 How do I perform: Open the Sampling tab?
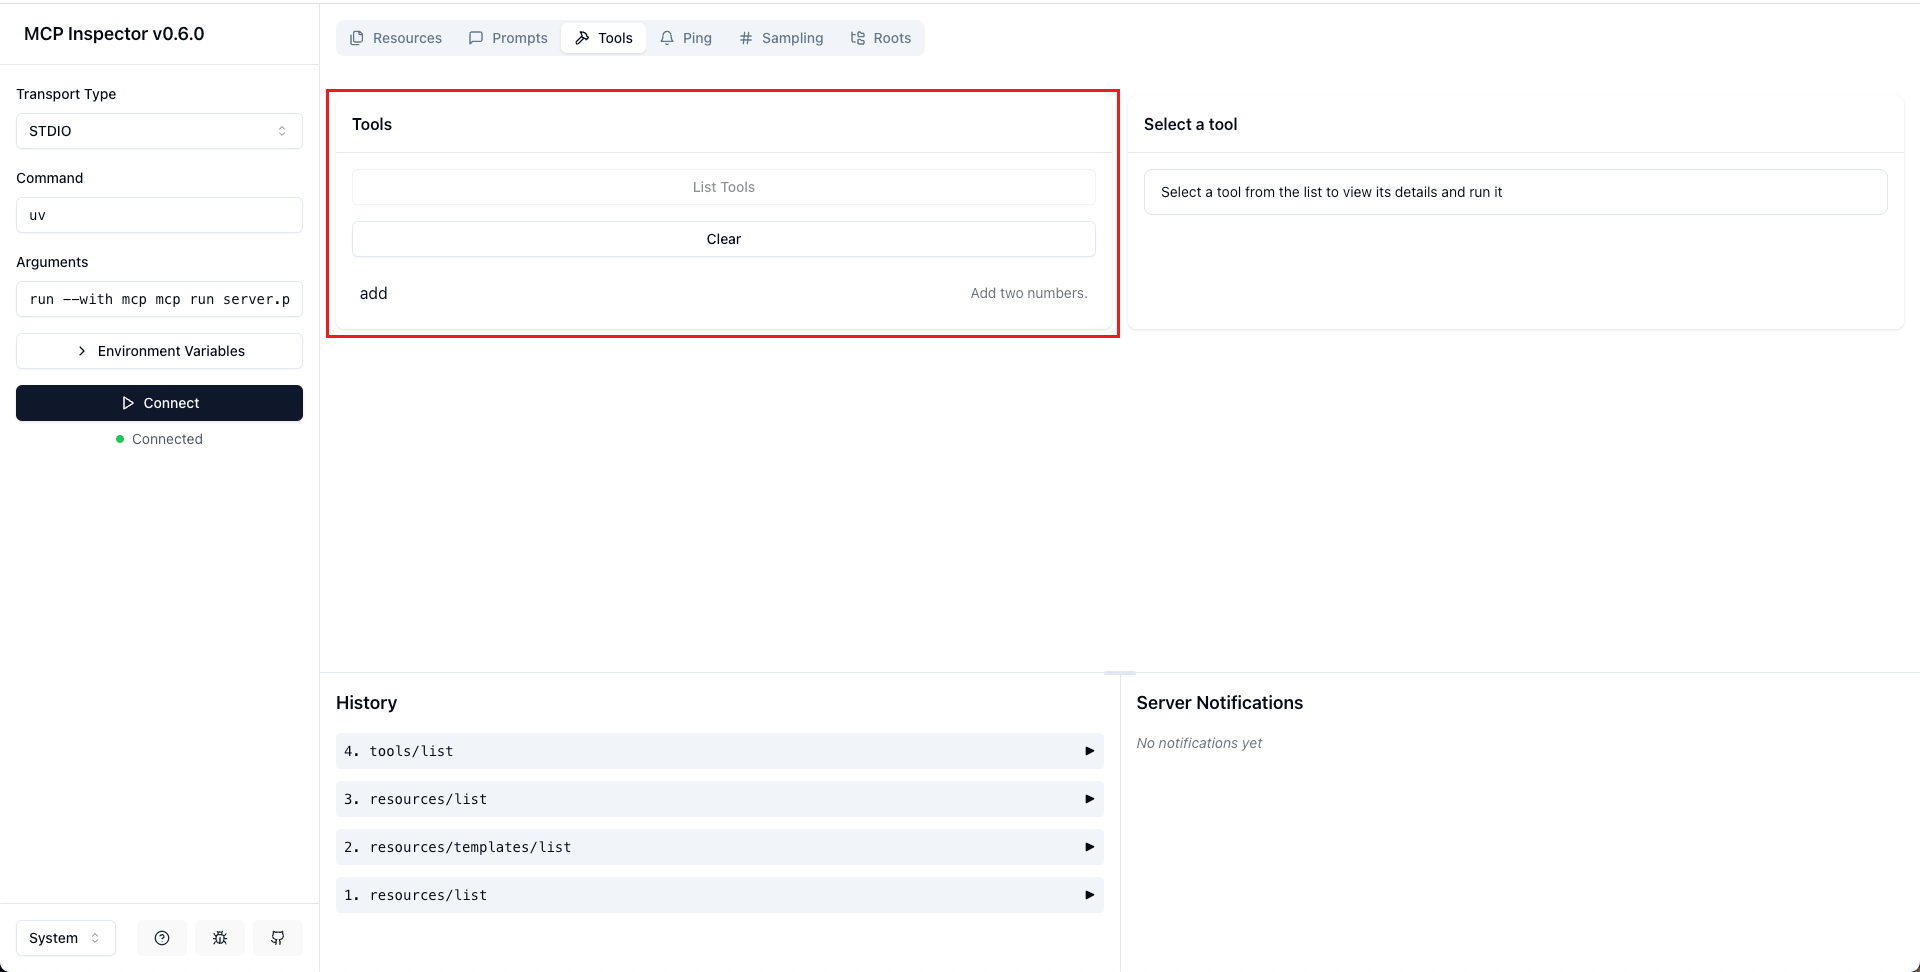tap(781, 38)
